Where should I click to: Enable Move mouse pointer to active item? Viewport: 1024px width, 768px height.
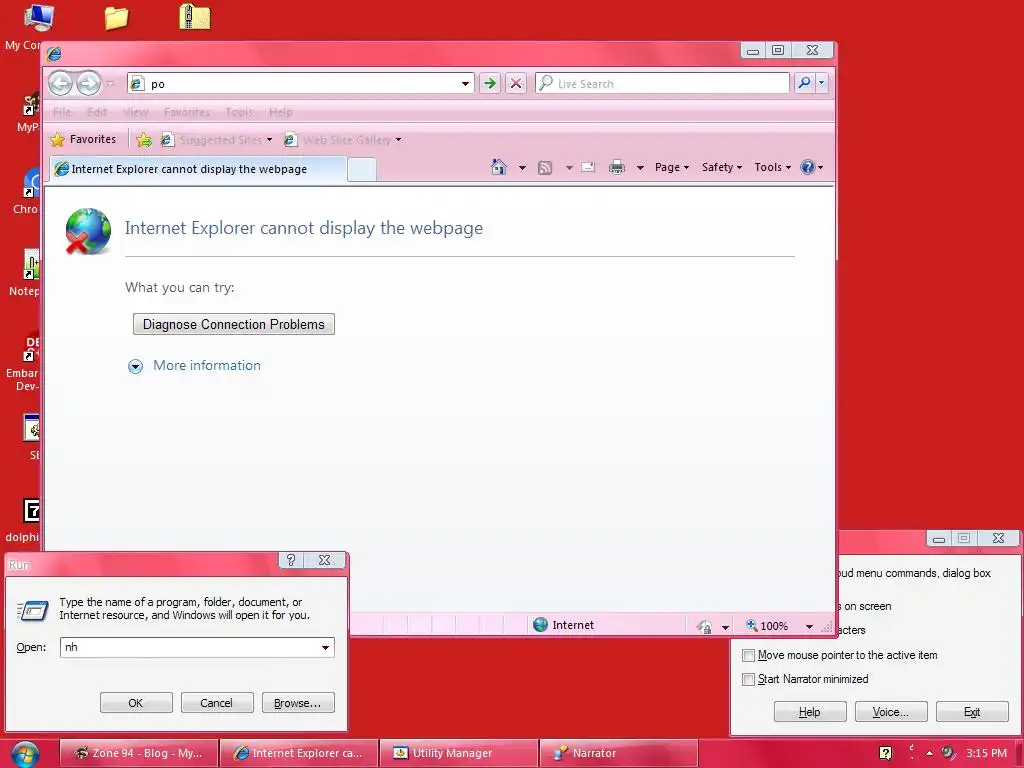click(748, 655)
